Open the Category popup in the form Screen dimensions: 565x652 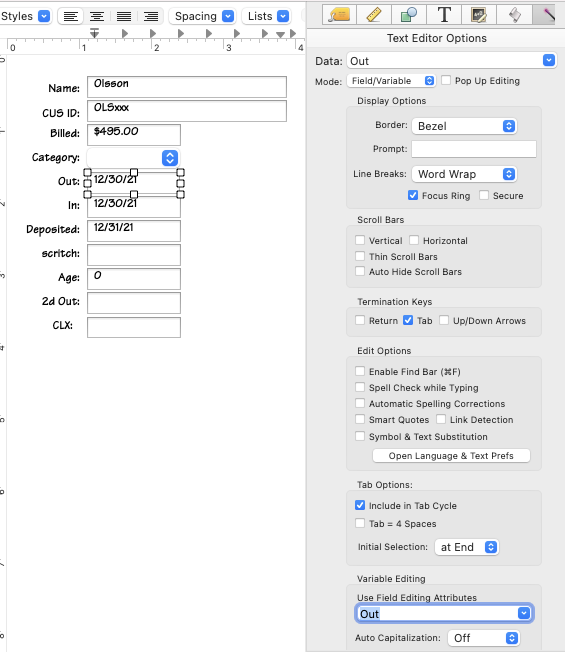(x=133, y=158)
